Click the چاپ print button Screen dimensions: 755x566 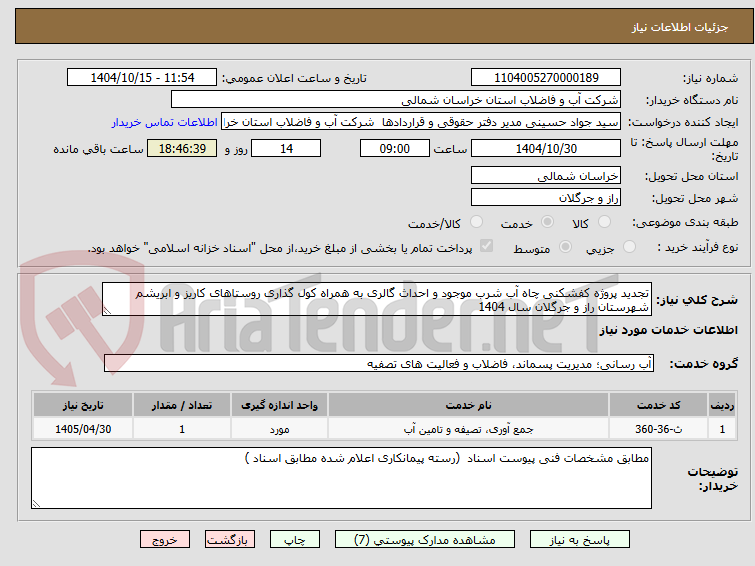tap(295, 540)
